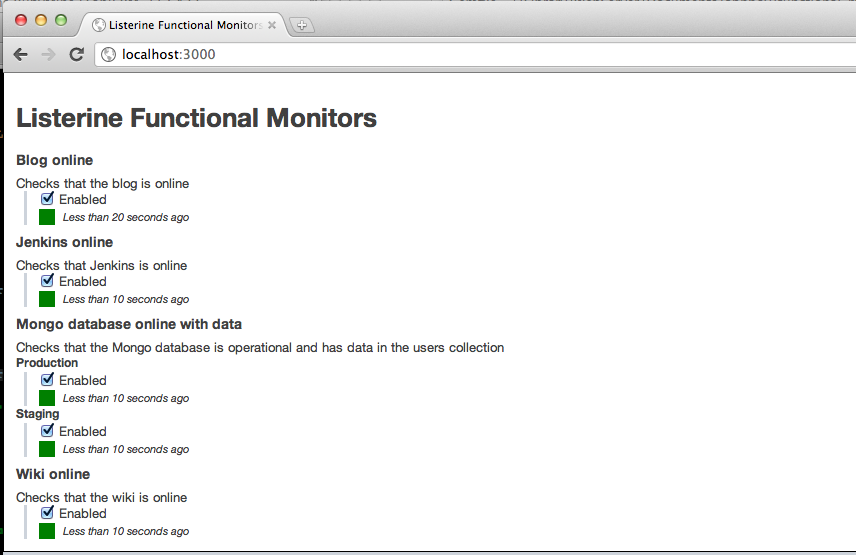Click the globe icon in address bar

[109, 55]
